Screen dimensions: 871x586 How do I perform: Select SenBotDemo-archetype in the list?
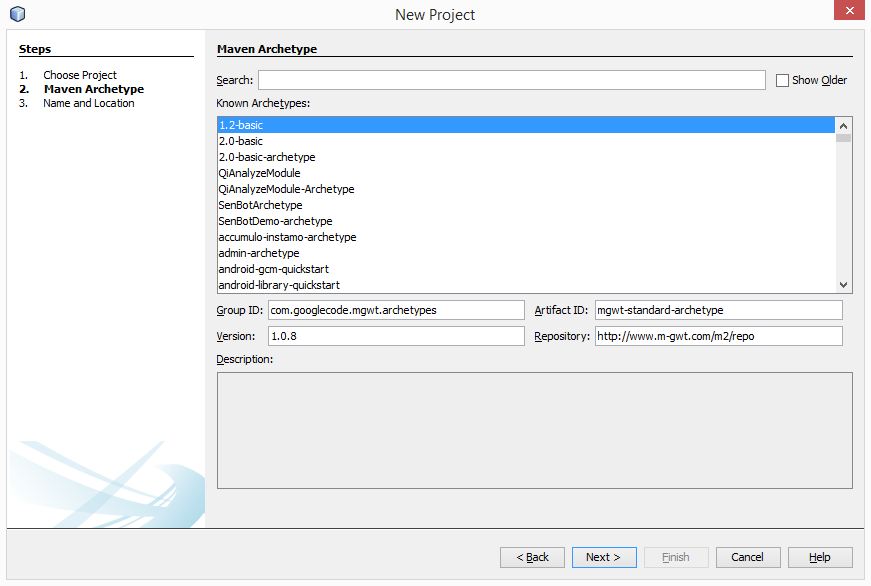pyautogui.click(x=526, y=221)
